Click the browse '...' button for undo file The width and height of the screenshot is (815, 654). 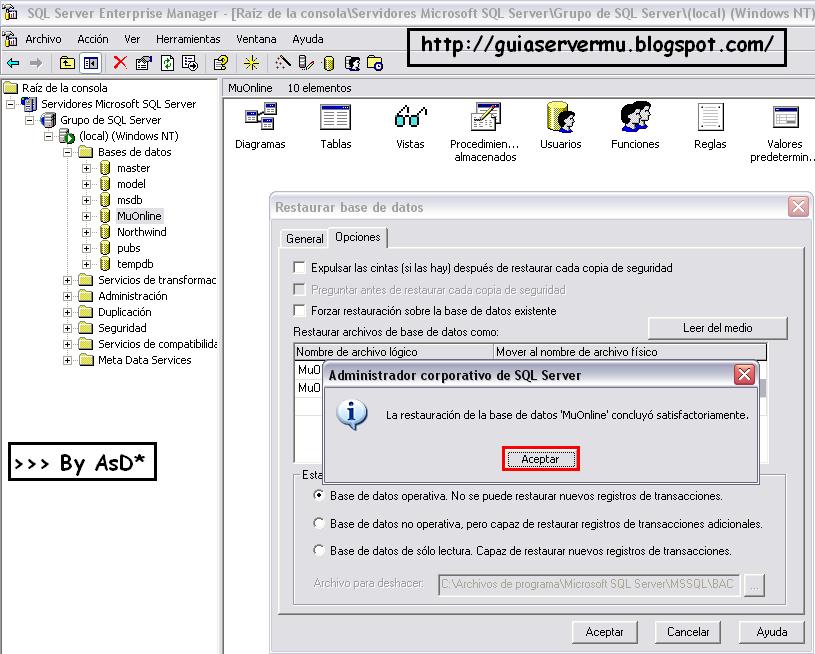click(x=754, y=585)
